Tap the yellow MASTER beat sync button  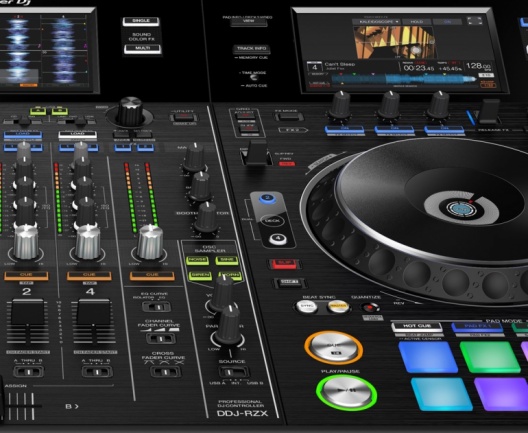point(338,306)
